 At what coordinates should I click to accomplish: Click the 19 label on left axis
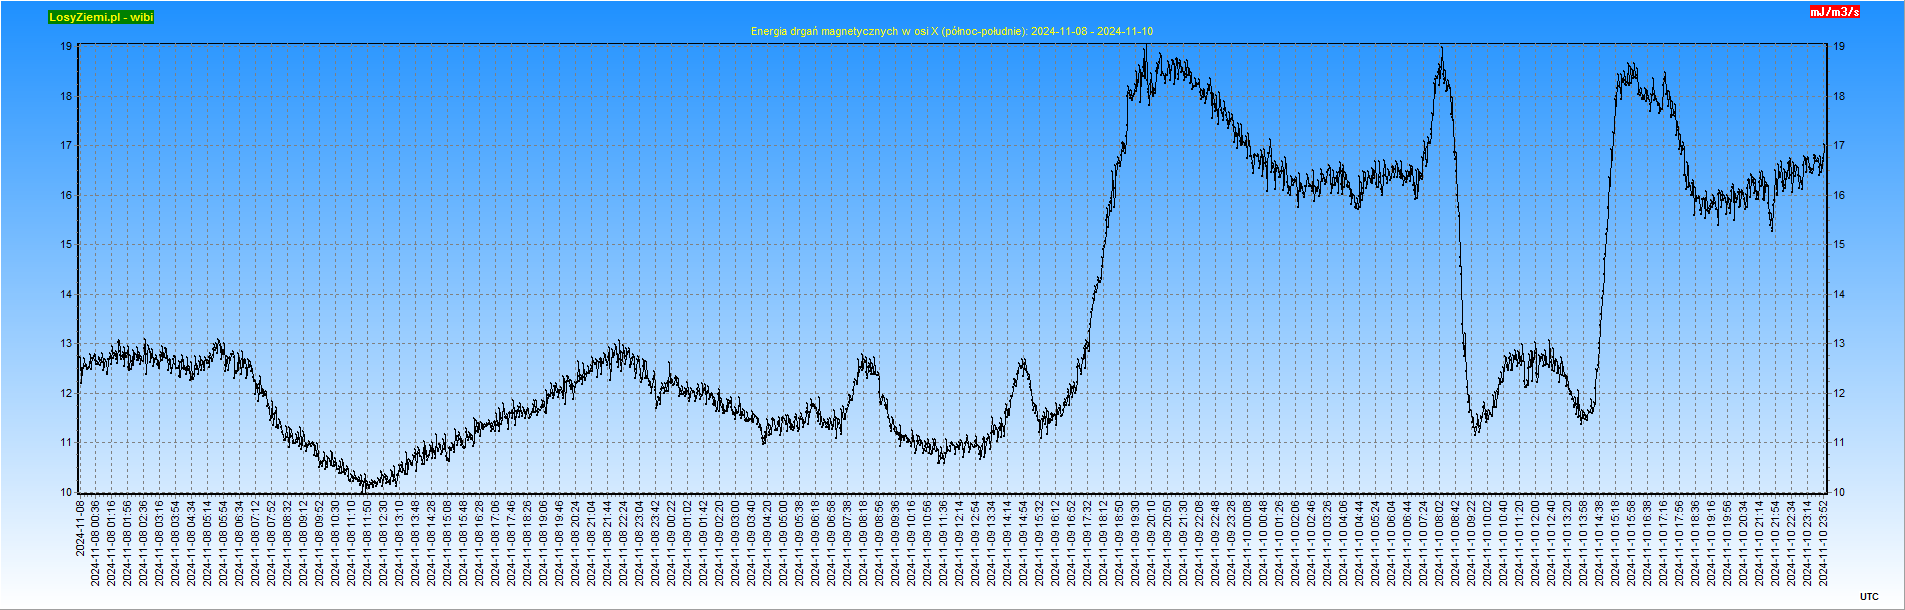tap(66, 46)
